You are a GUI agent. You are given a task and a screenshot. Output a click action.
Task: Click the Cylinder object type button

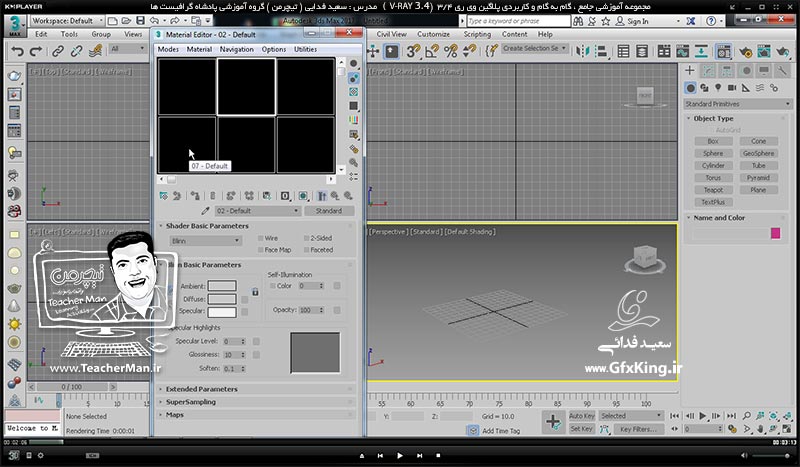[x=713, y=165]
